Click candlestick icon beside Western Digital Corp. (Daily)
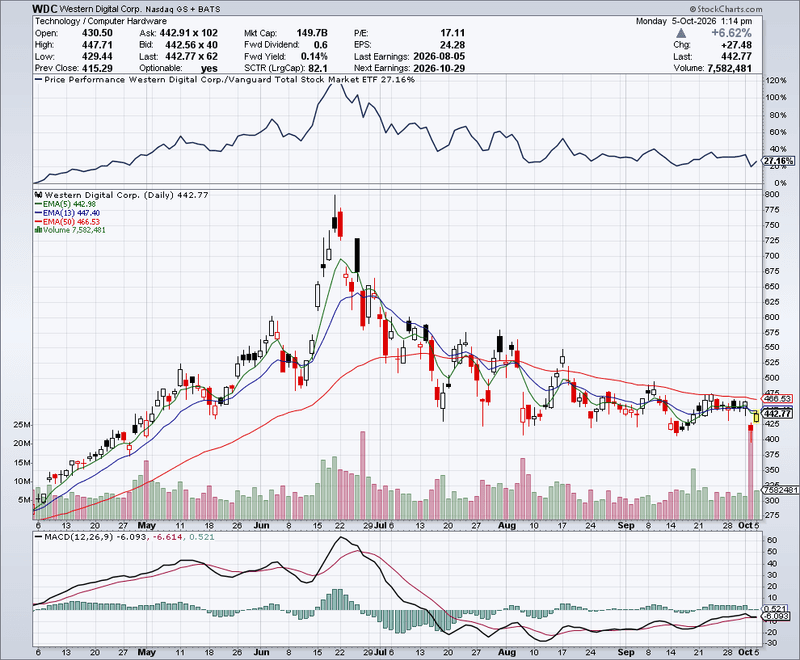Viewport: 800px width, 660px height. point(38,195)
